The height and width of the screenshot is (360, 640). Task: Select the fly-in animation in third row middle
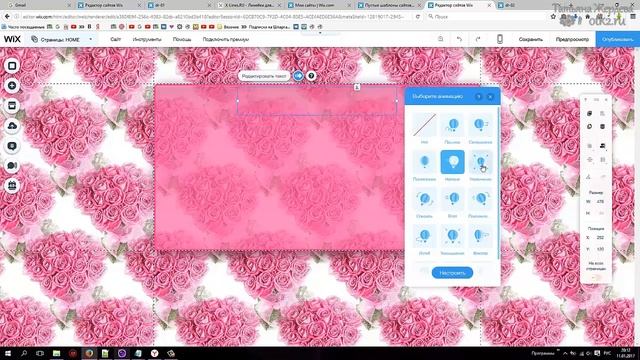452,199
